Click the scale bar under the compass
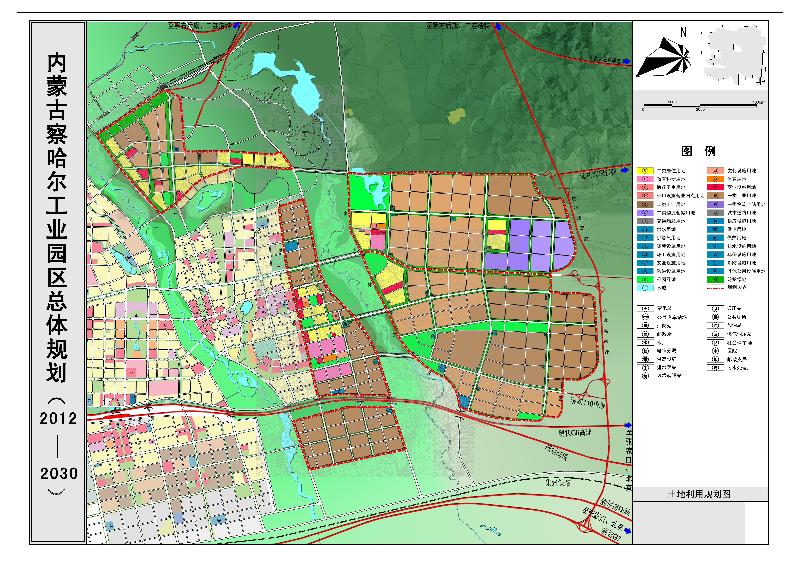This screenshot has height=565, width=800. 703,104
